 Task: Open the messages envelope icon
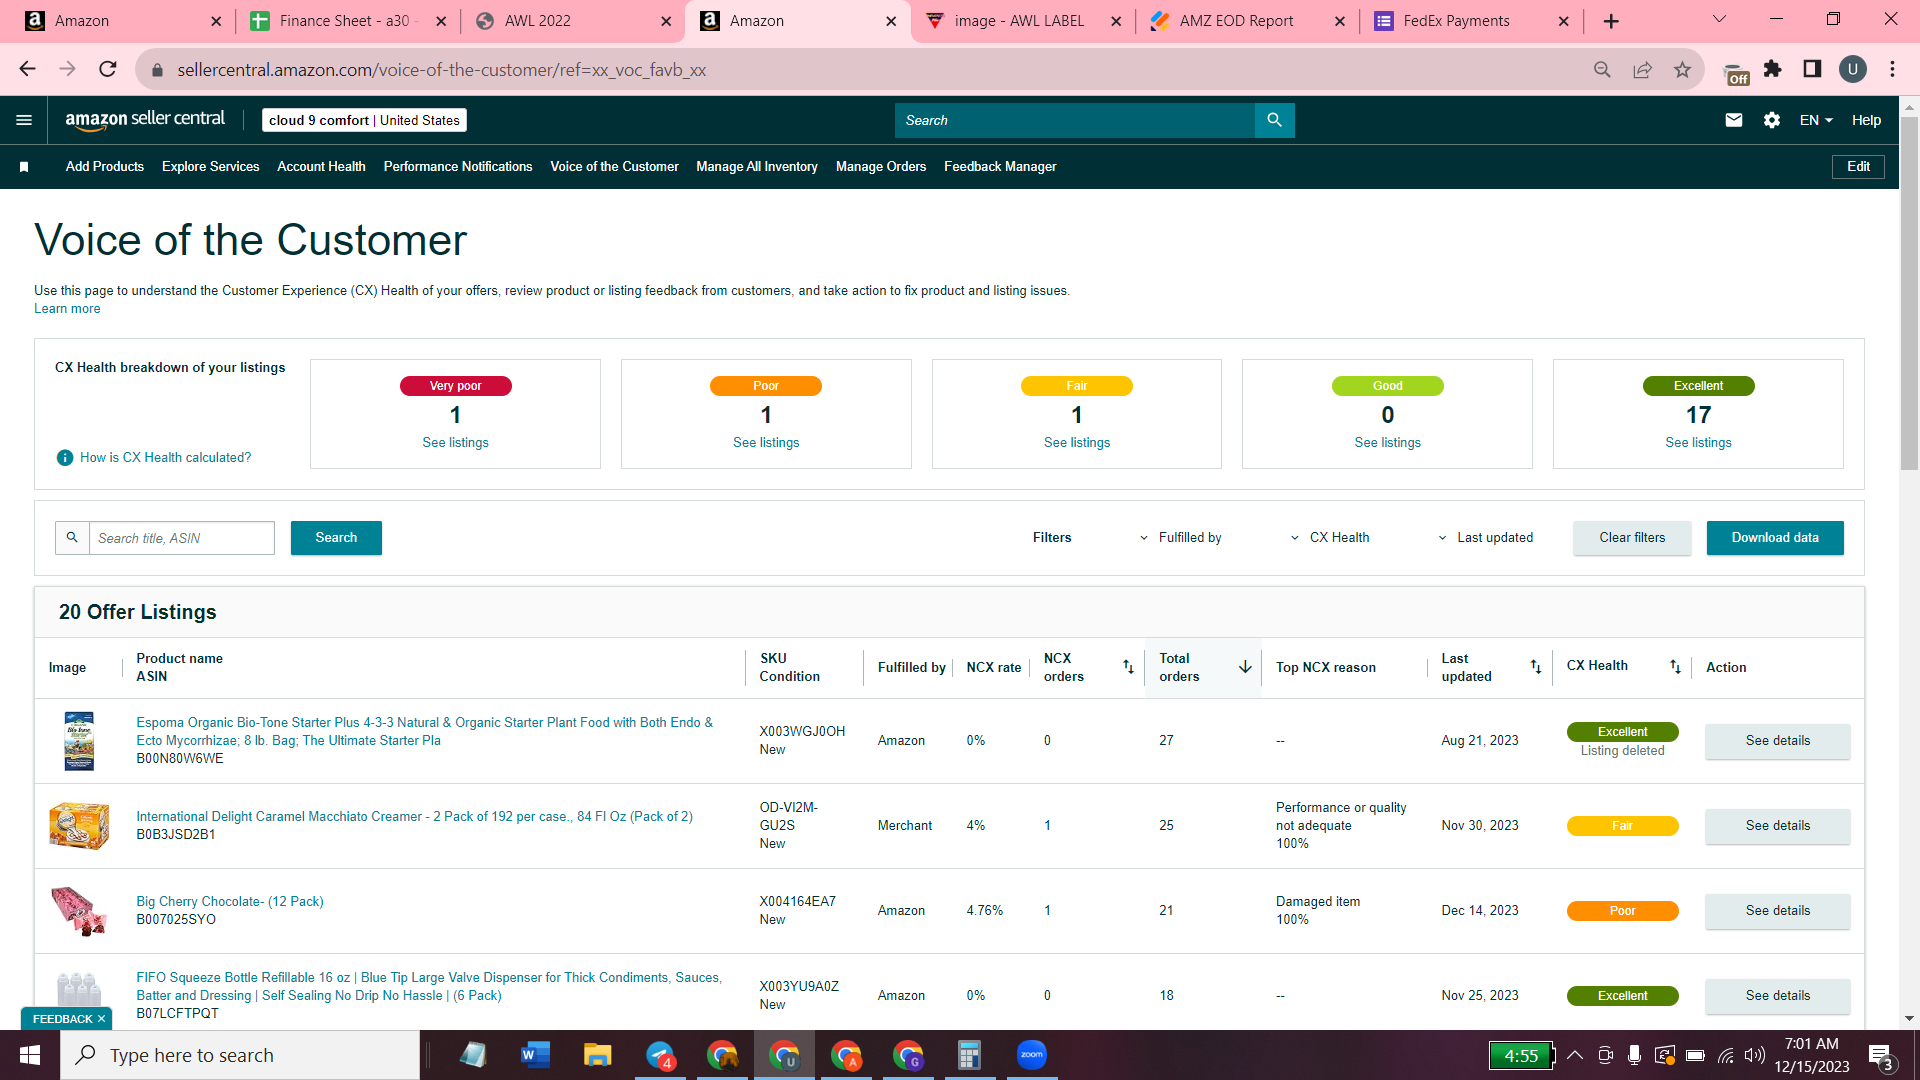1733,120
